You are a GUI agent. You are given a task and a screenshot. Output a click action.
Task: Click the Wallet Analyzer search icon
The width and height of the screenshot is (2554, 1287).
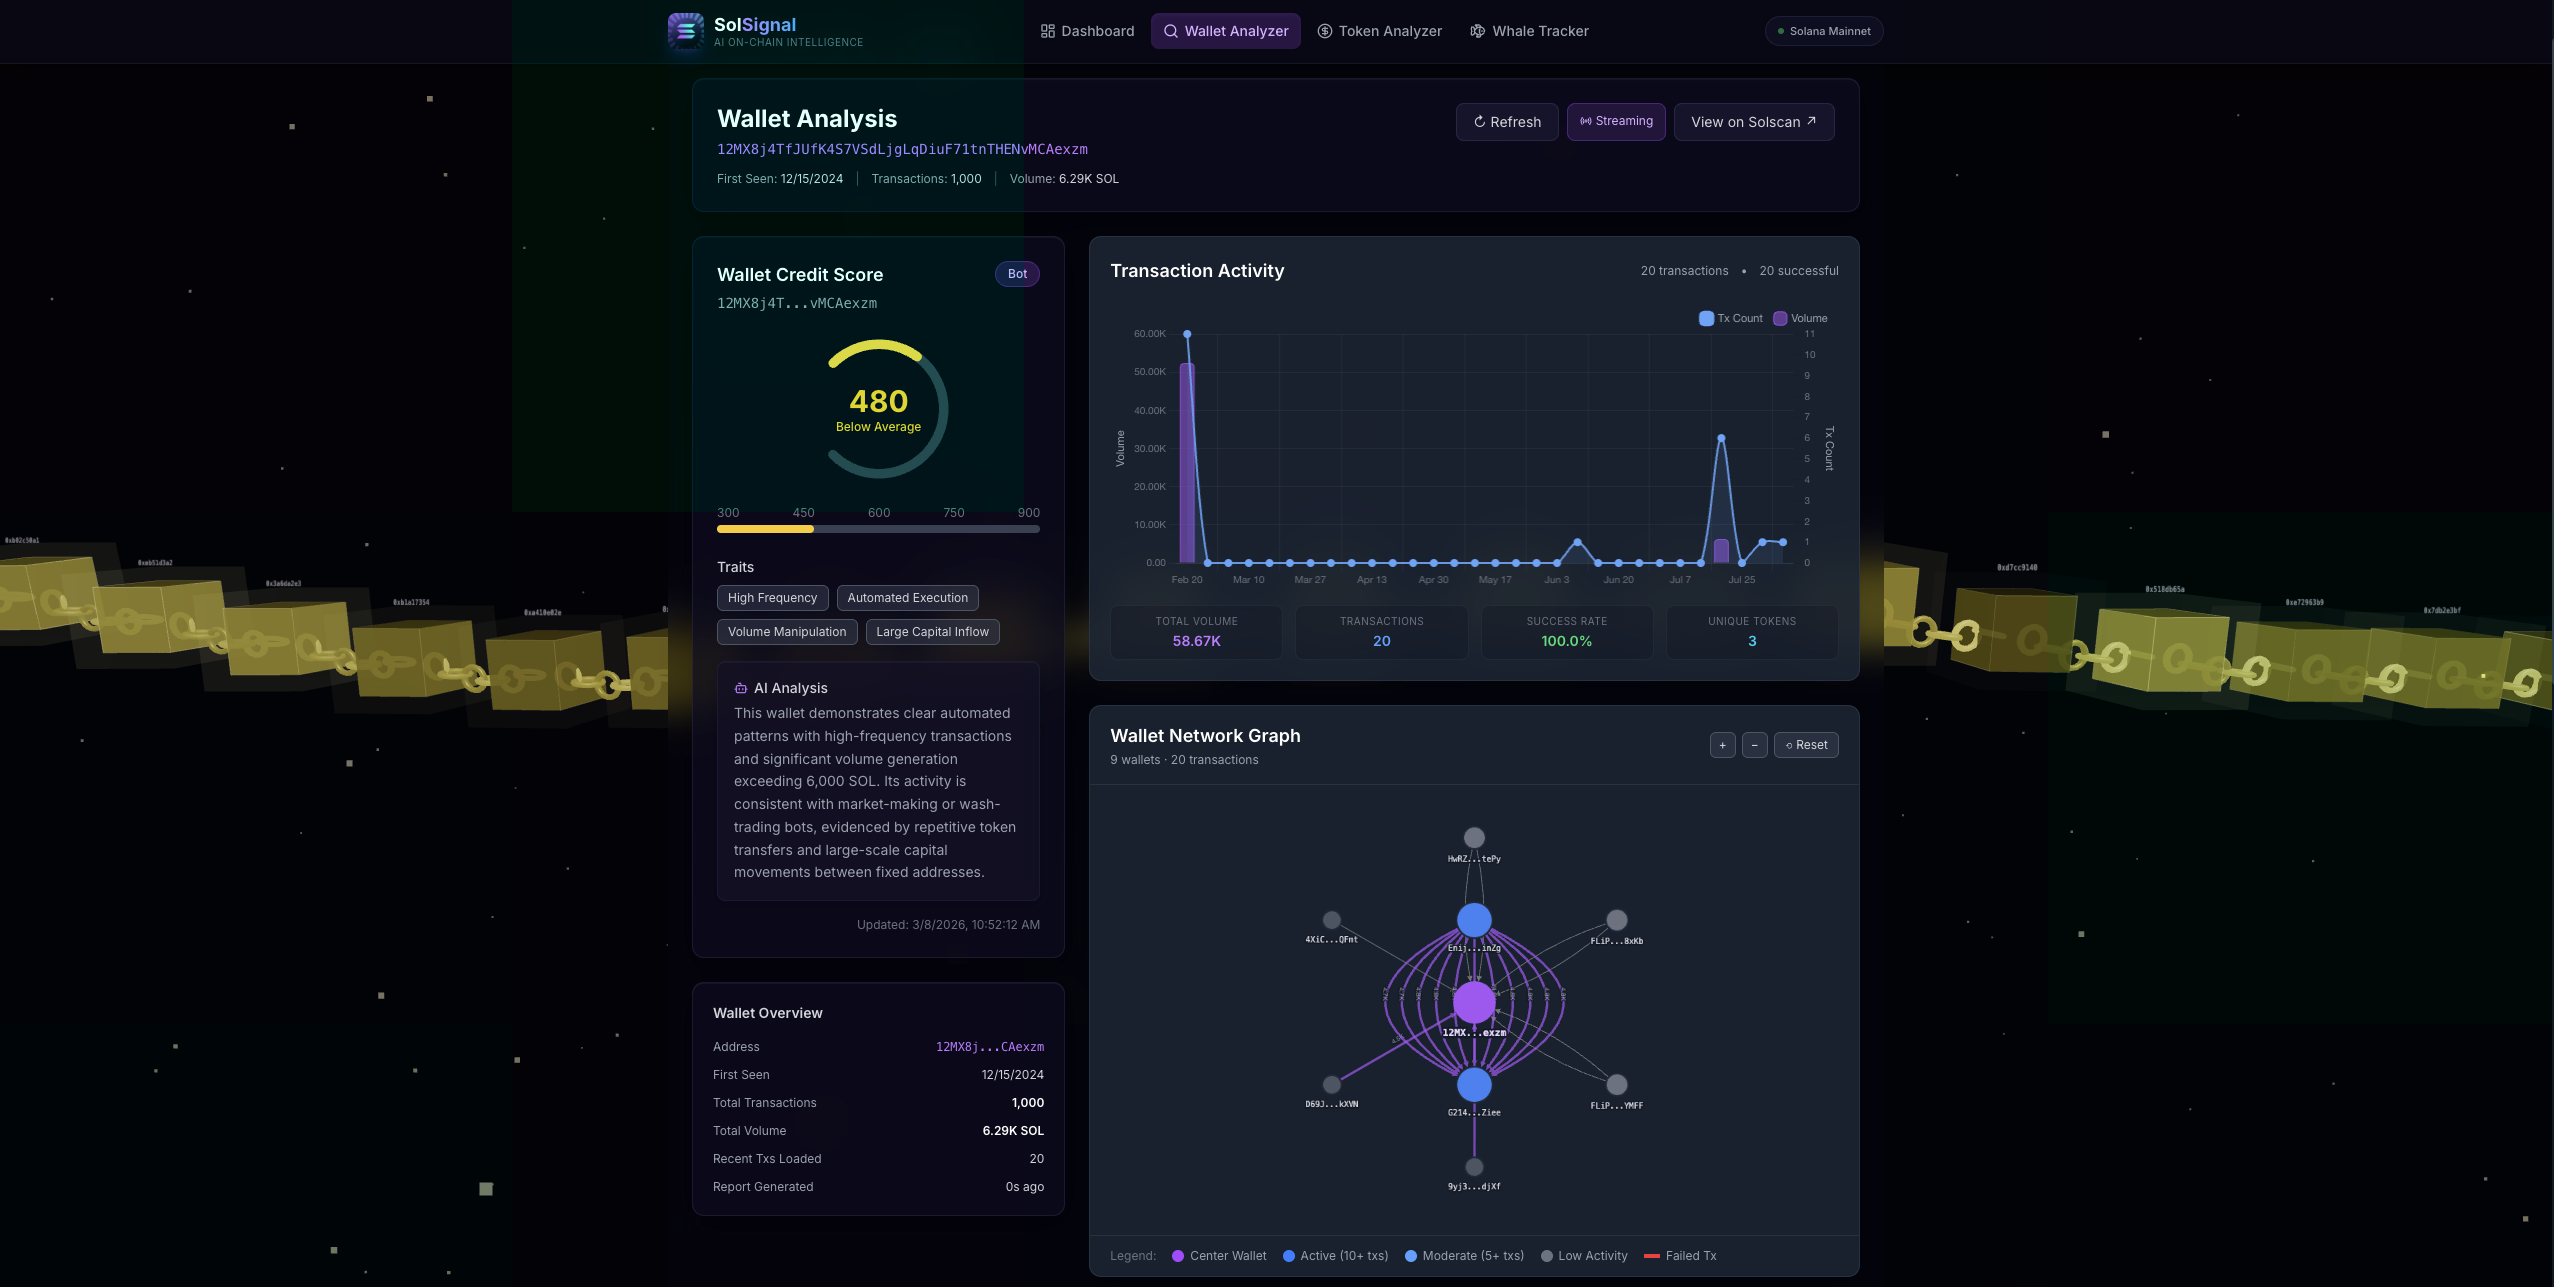[1170, 31]
